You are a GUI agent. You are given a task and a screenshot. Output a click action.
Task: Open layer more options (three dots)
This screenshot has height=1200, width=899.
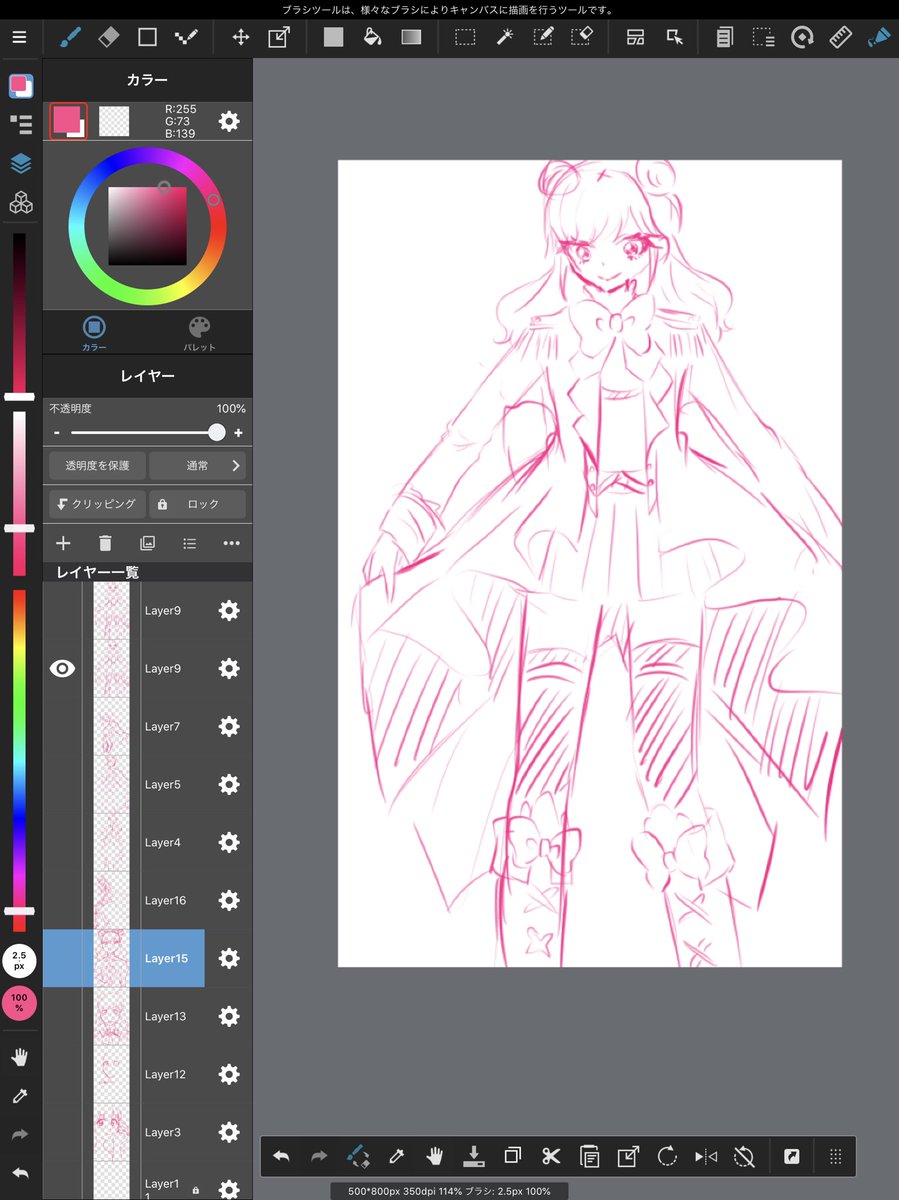(x=231, y=543)
